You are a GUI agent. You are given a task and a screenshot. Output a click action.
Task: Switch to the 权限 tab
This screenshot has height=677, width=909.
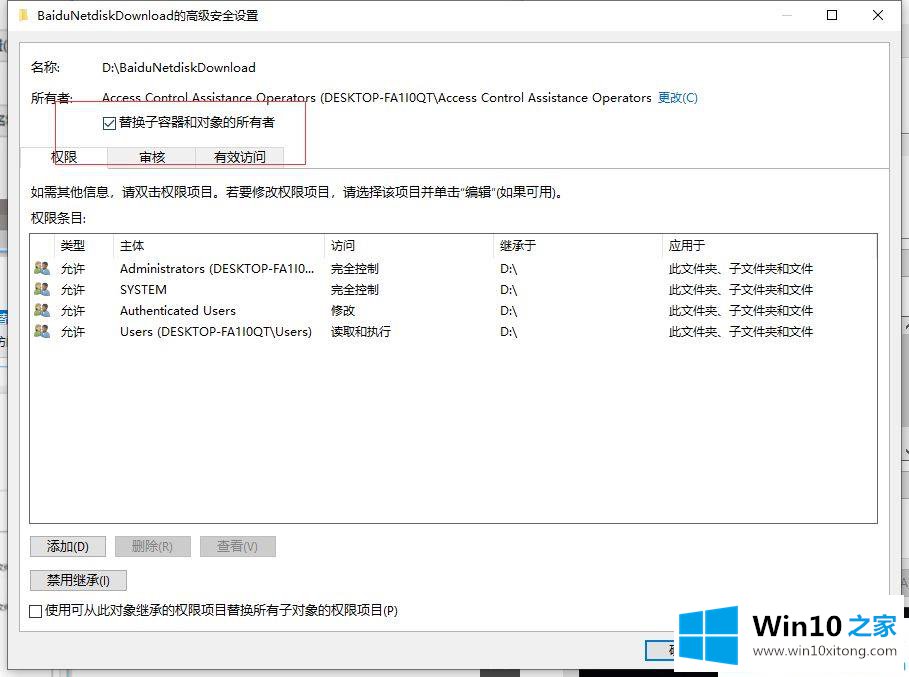[x=64, y=157]
